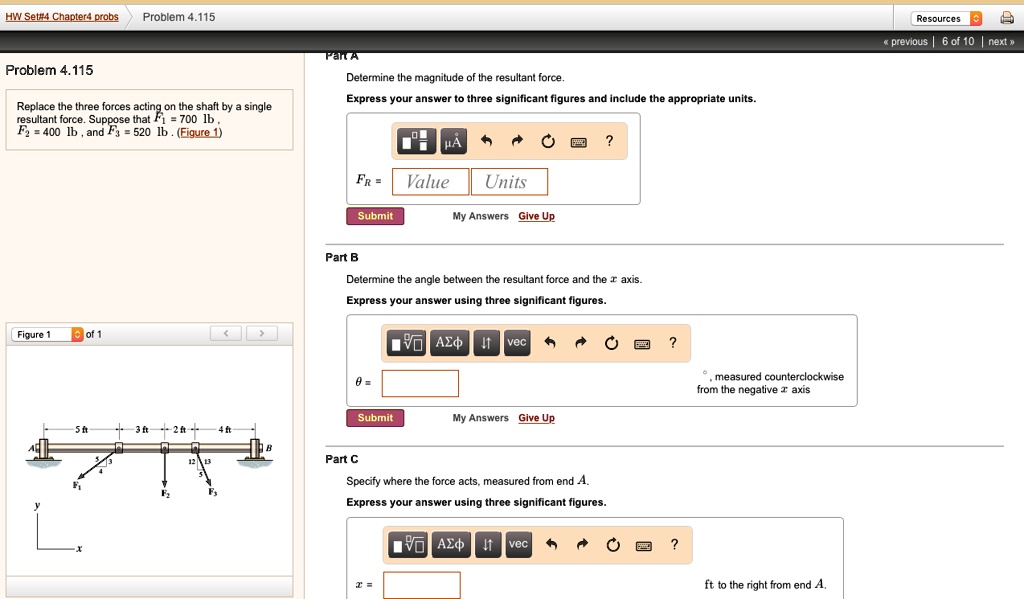Select the vec button in Part B toolbar
1024x599 pixels.
pyautogui.click(x=516, y=343)
